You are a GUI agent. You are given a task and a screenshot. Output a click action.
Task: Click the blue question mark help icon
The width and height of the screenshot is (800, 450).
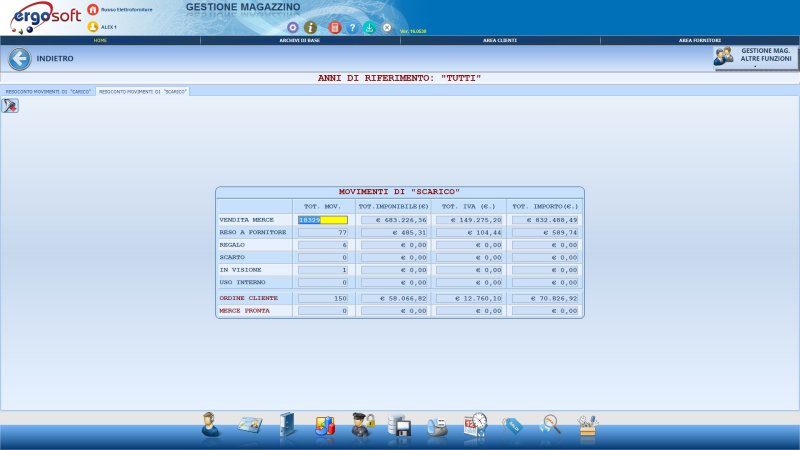click(x=352, y=28)
